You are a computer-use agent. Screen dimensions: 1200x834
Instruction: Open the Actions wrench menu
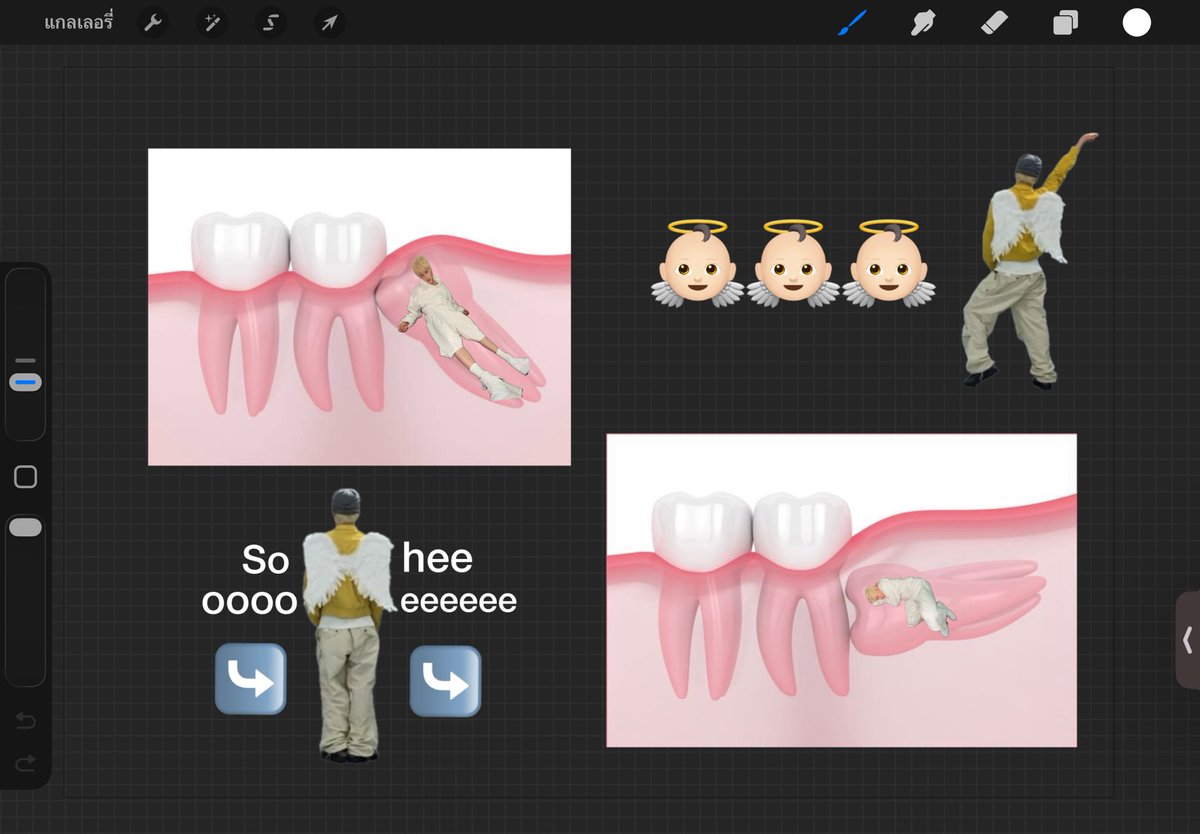153,22
